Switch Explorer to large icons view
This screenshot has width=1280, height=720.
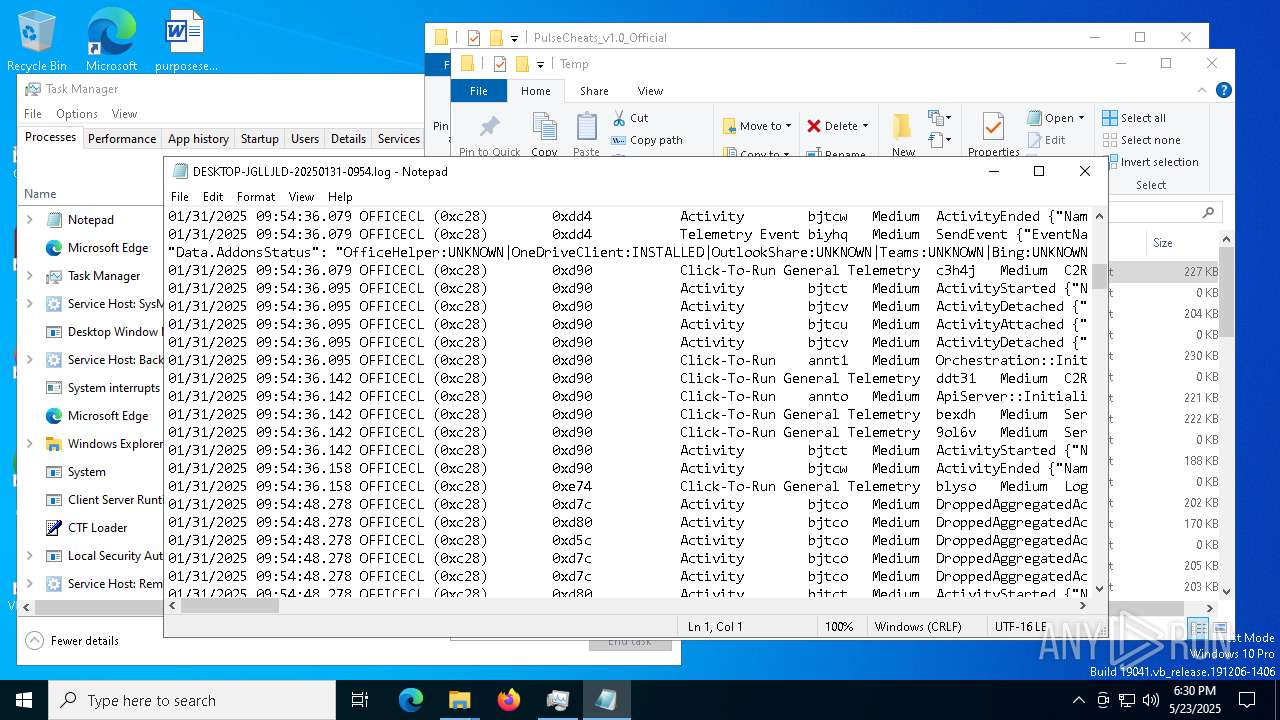click(x=1220, y=630)
